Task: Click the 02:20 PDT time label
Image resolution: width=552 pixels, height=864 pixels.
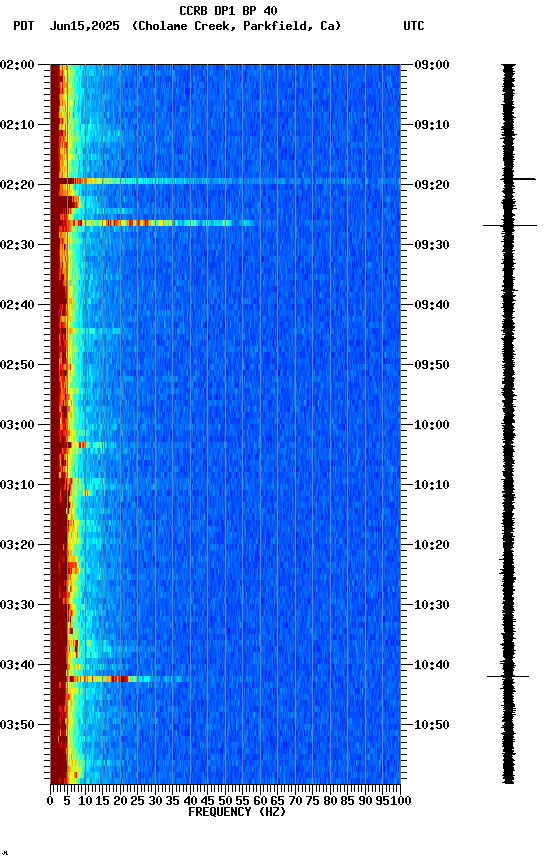Action: pos(17,185)
